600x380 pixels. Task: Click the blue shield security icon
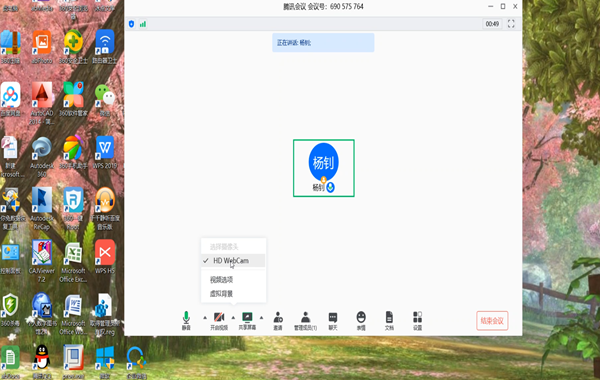(131, 24)
